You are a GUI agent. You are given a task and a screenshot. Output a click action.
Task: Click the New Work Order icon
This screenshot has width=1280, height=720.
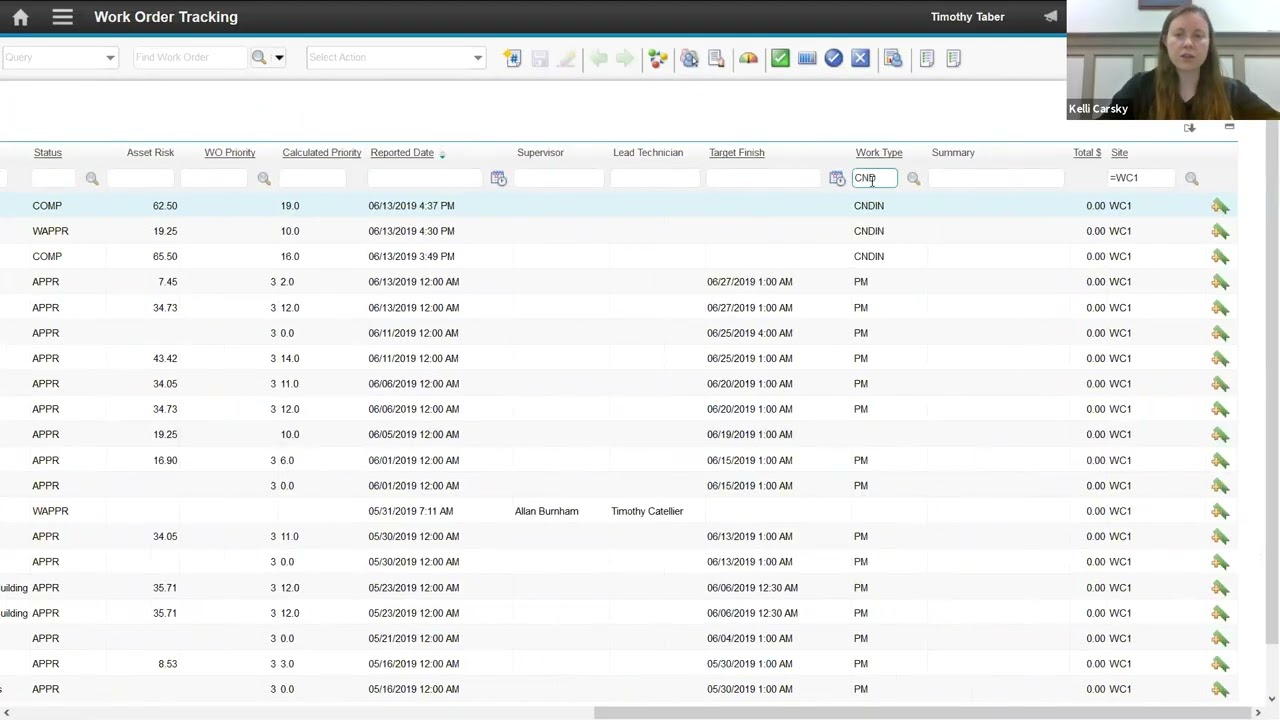tap(513, 58)
